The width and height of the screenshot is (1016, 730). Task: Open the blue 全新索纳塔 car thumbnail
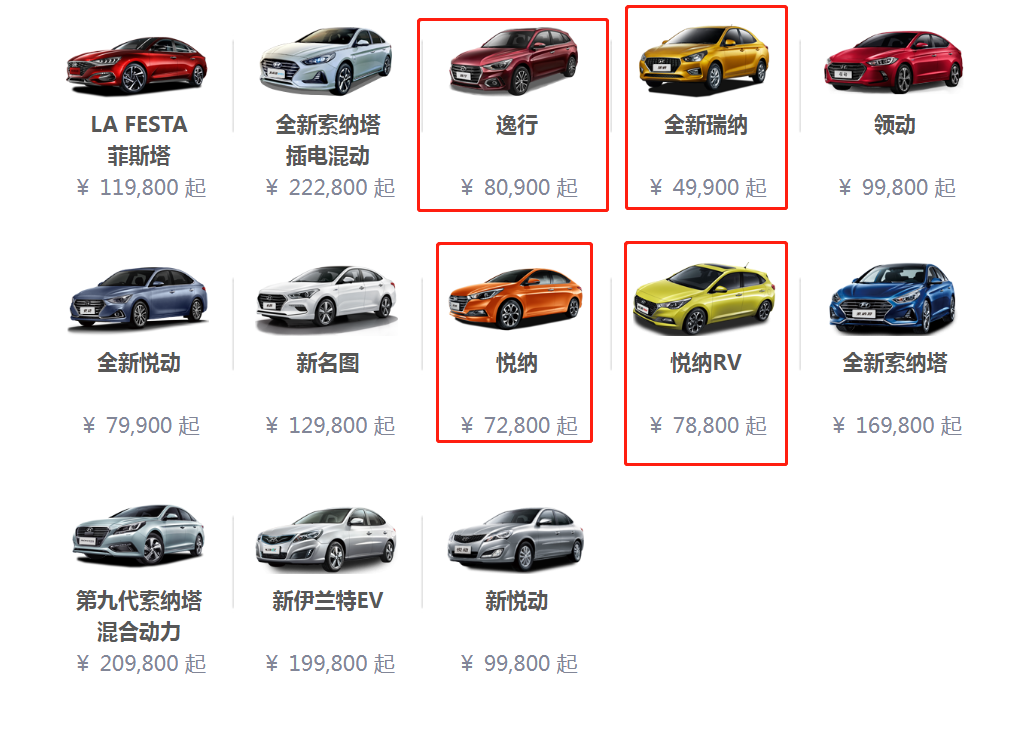click(893, 298)
